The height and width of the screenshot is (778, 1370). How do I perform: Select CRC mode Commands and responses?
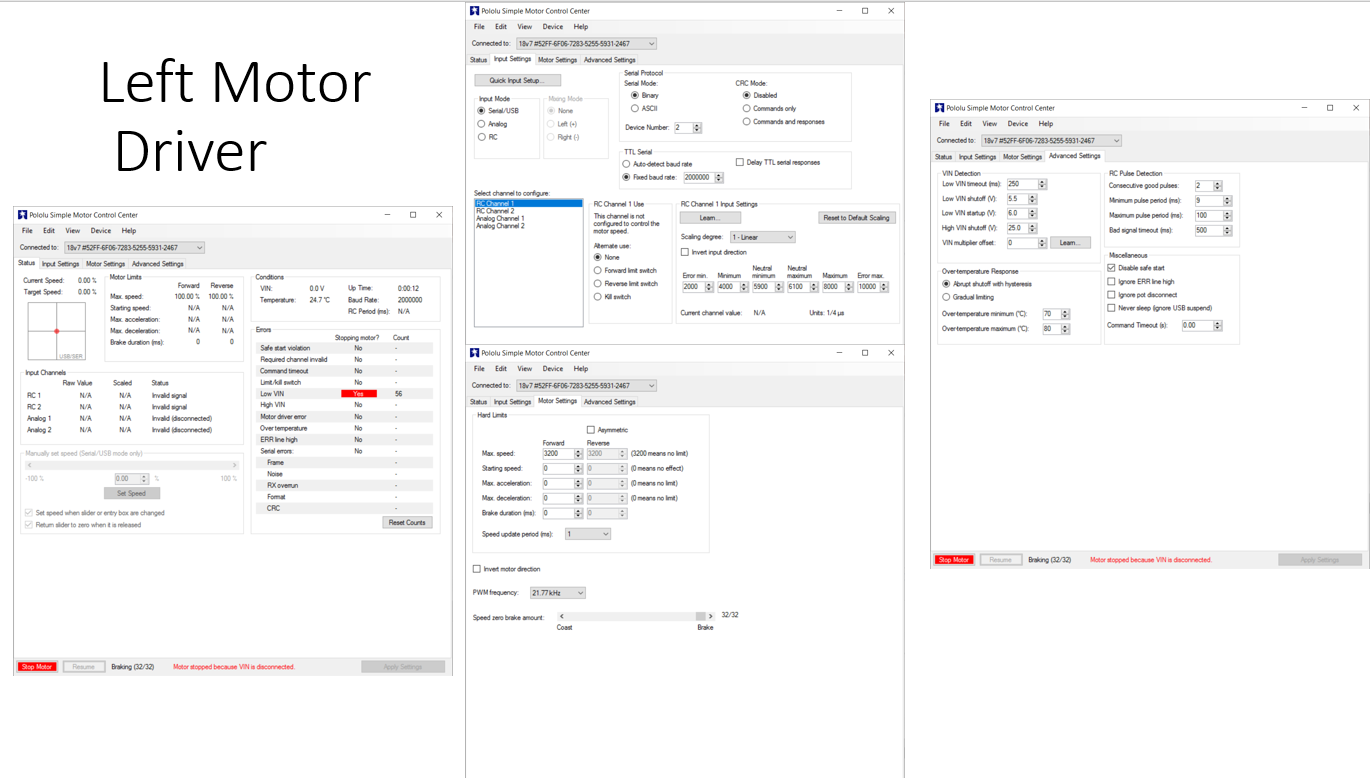(x=746, y=121)
